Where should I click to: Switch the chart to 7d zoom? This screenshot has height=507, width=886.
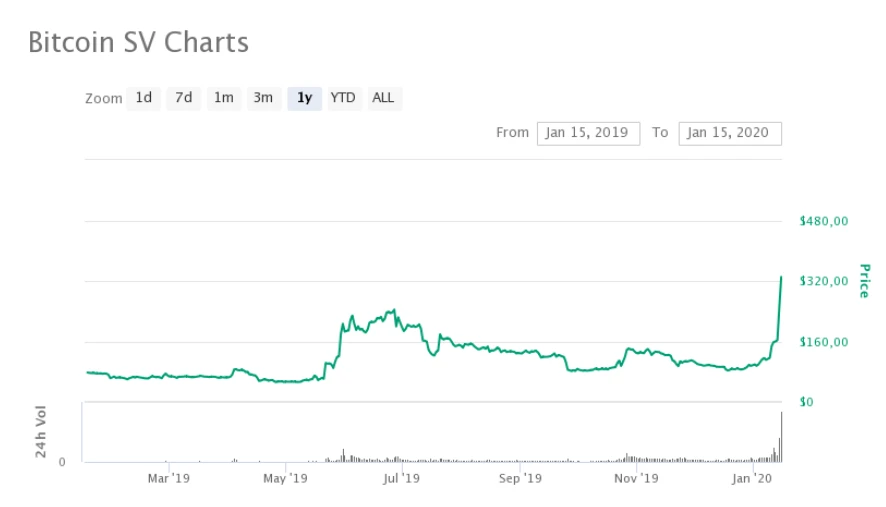point(183,98)
